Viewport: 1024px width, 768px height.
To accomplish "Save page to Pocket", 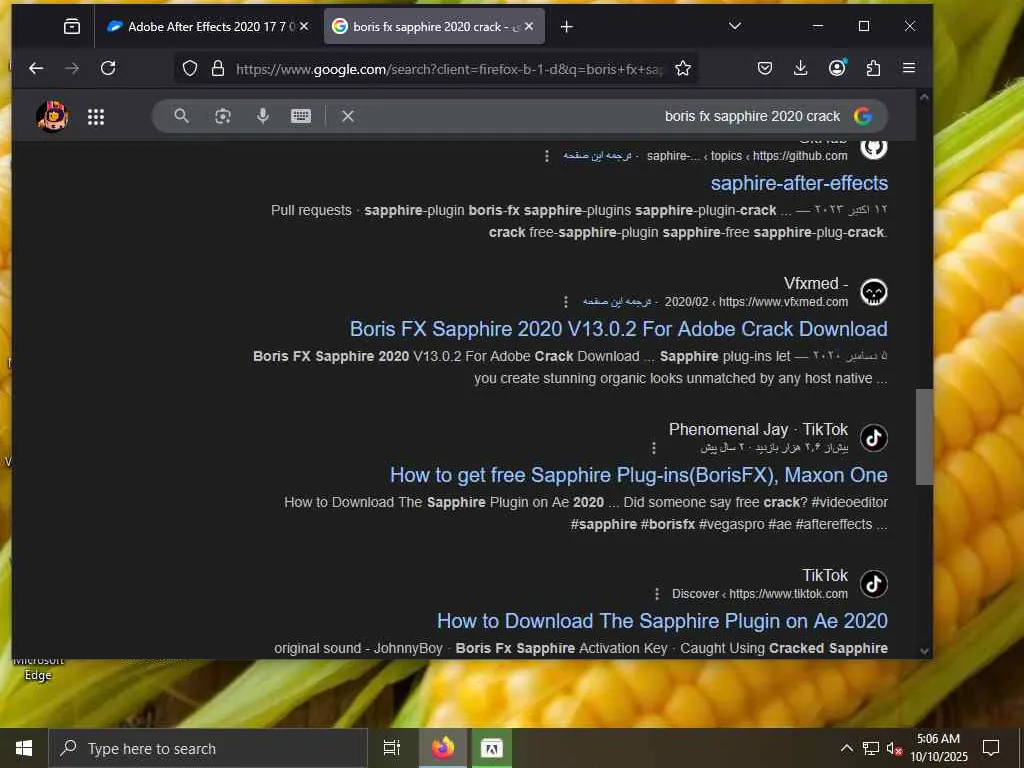I will pyautogui.click(x=765, y=68).
